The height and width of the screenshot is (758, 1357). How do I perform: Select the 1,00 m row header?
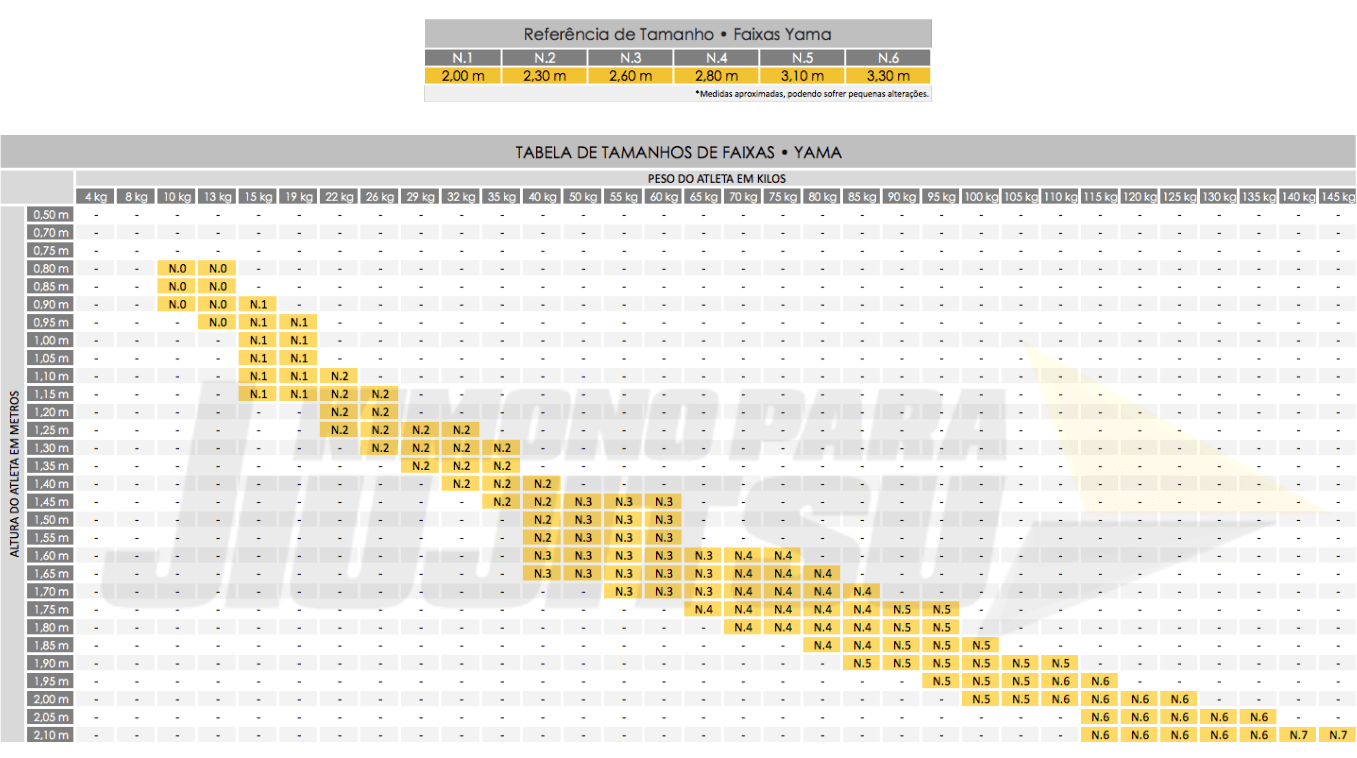[x=51, y=340]
